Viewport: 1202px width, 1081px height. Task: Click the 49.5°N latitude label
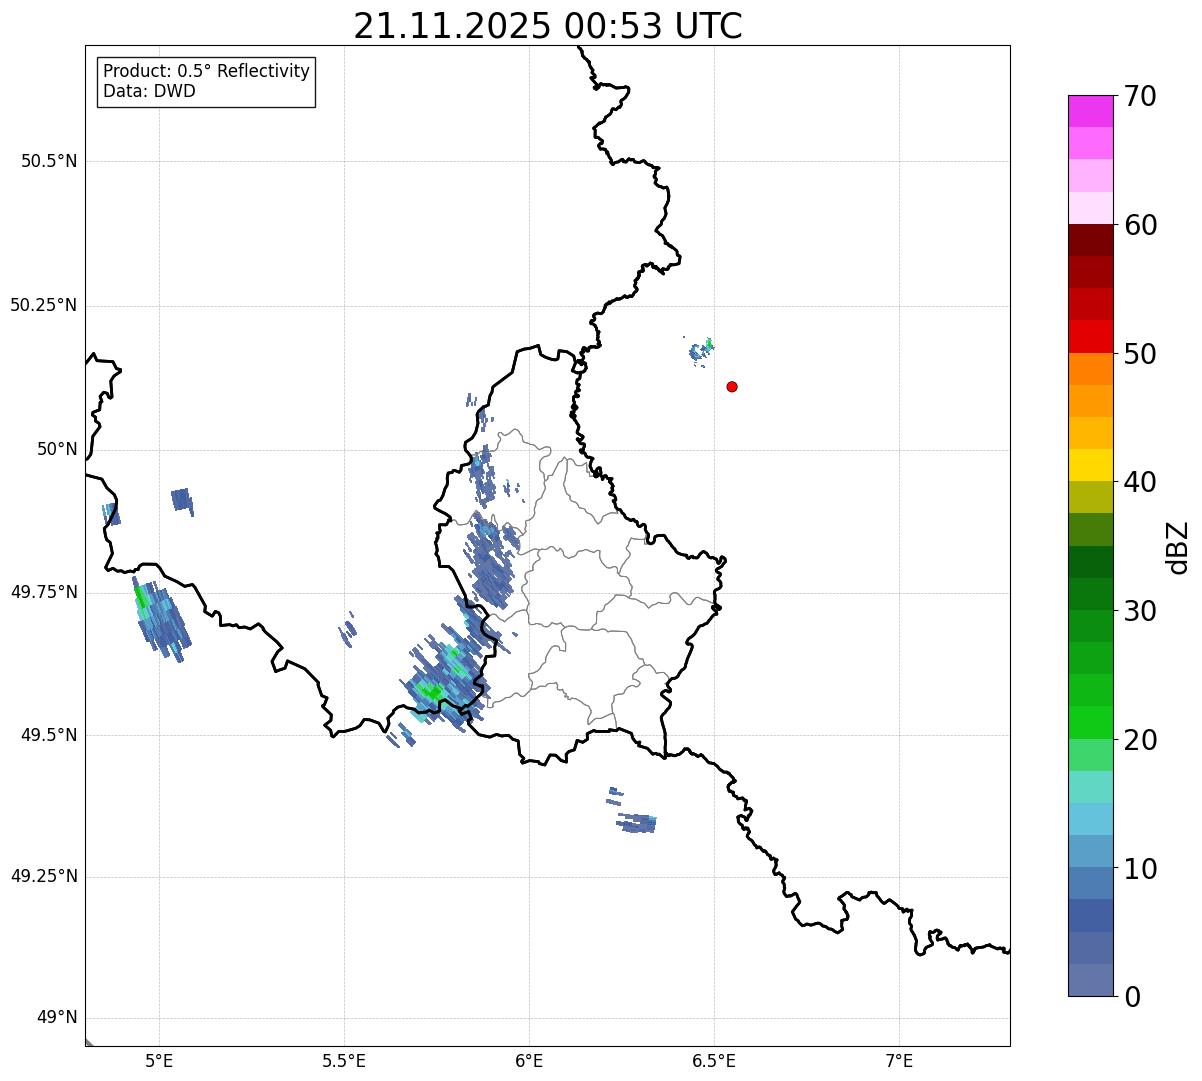coord(49,735)
